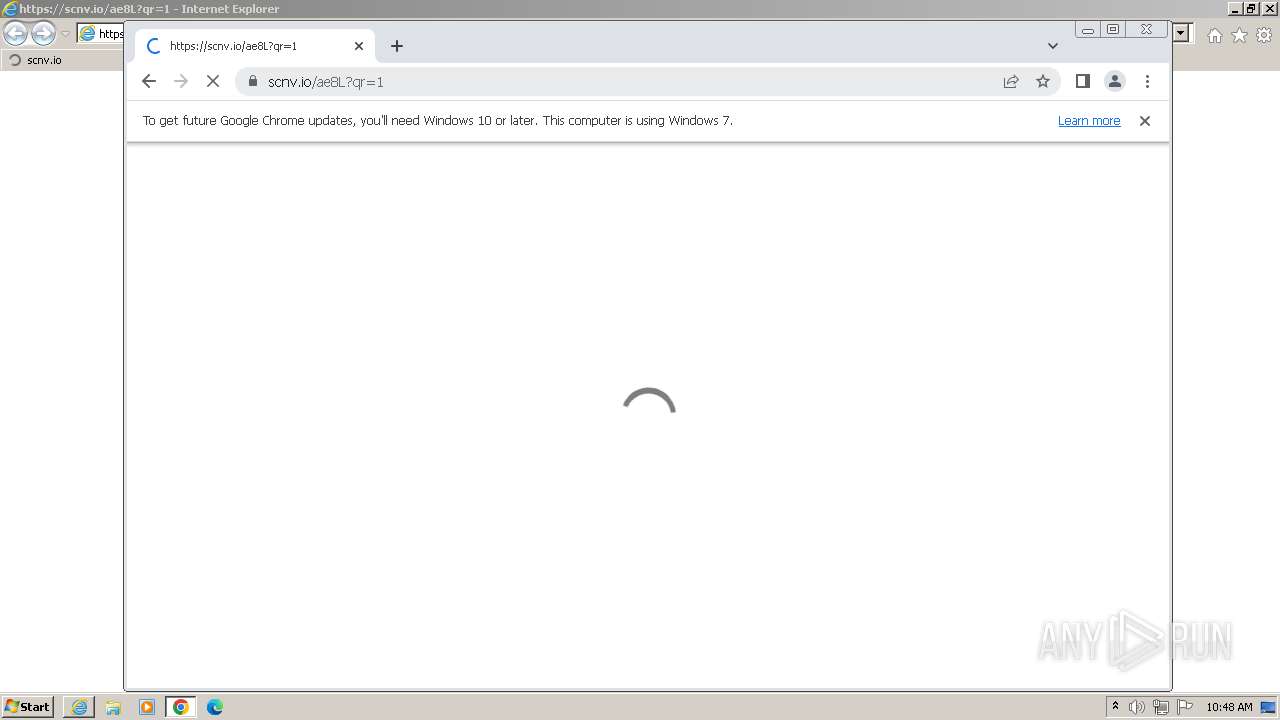Close the scnv.io Chrome tab
The height and width of the screenshot is (720, 1280).
click(x=359, y=46)
